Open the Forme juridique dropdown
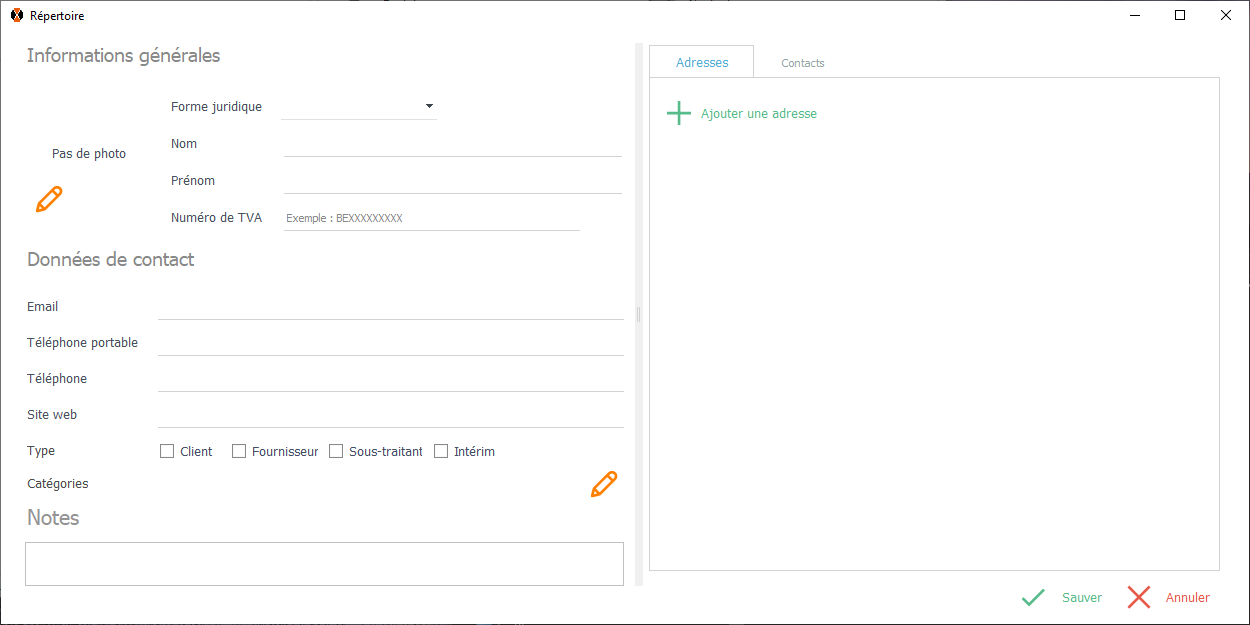Image resolution: width=1250 pixels, height=625 pixels. click(x=359, y=107)
